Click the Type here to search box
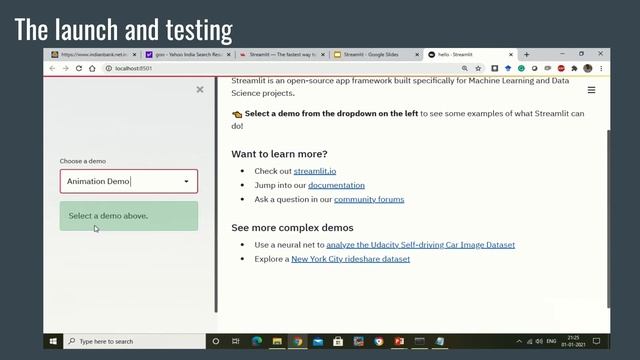 pos(135,341)
